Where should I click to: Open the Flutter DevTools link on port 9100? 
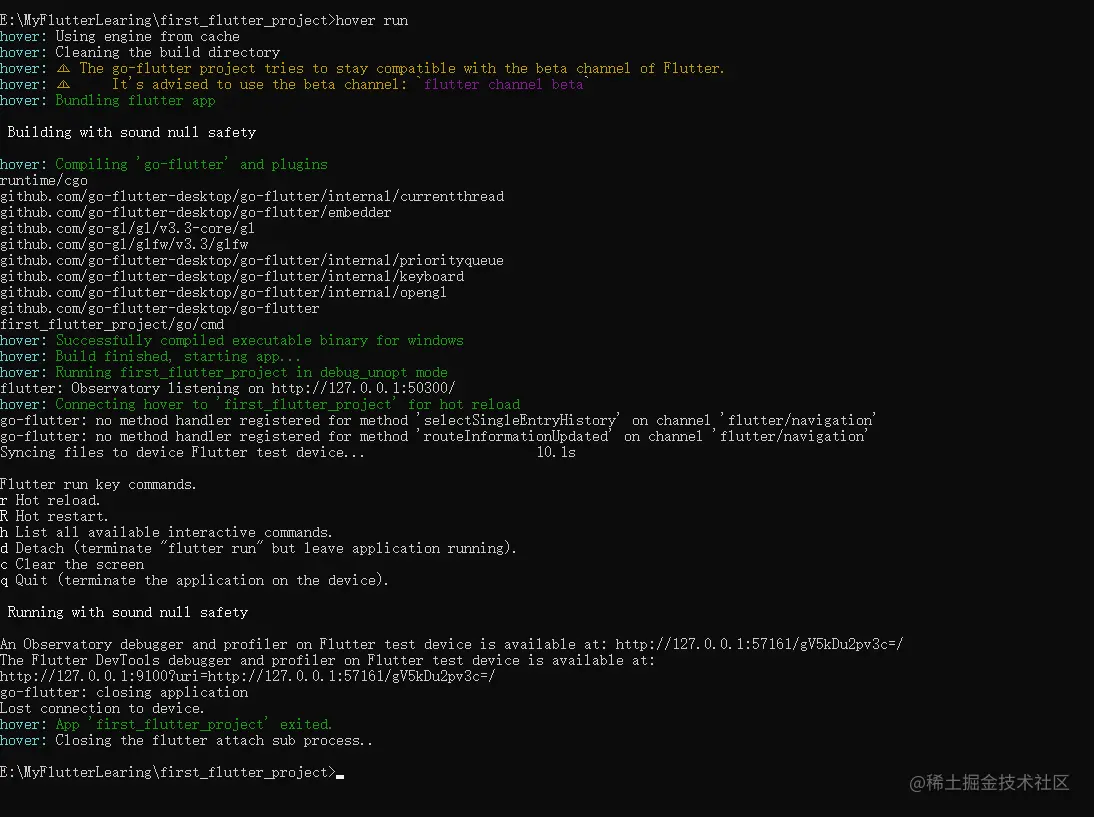click(x=247, y=677)
